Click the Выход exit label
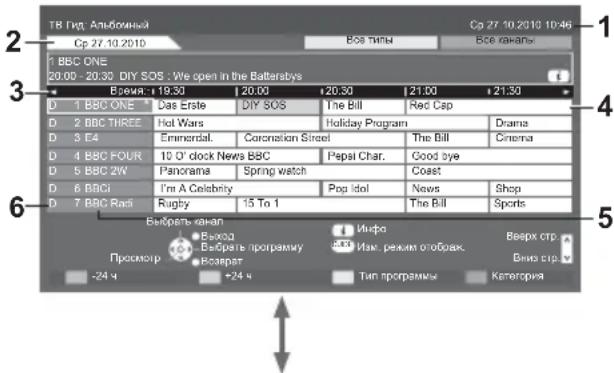This screenshot has width=614, height=373. 217,236
